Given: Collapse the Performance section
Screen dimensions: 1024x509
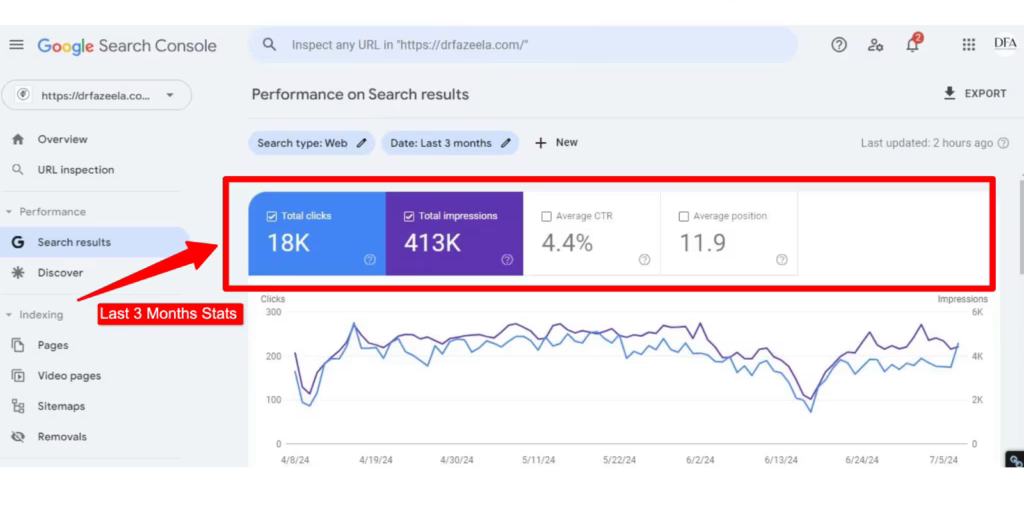Looking at the screenshot, I should tap(9, 212).
